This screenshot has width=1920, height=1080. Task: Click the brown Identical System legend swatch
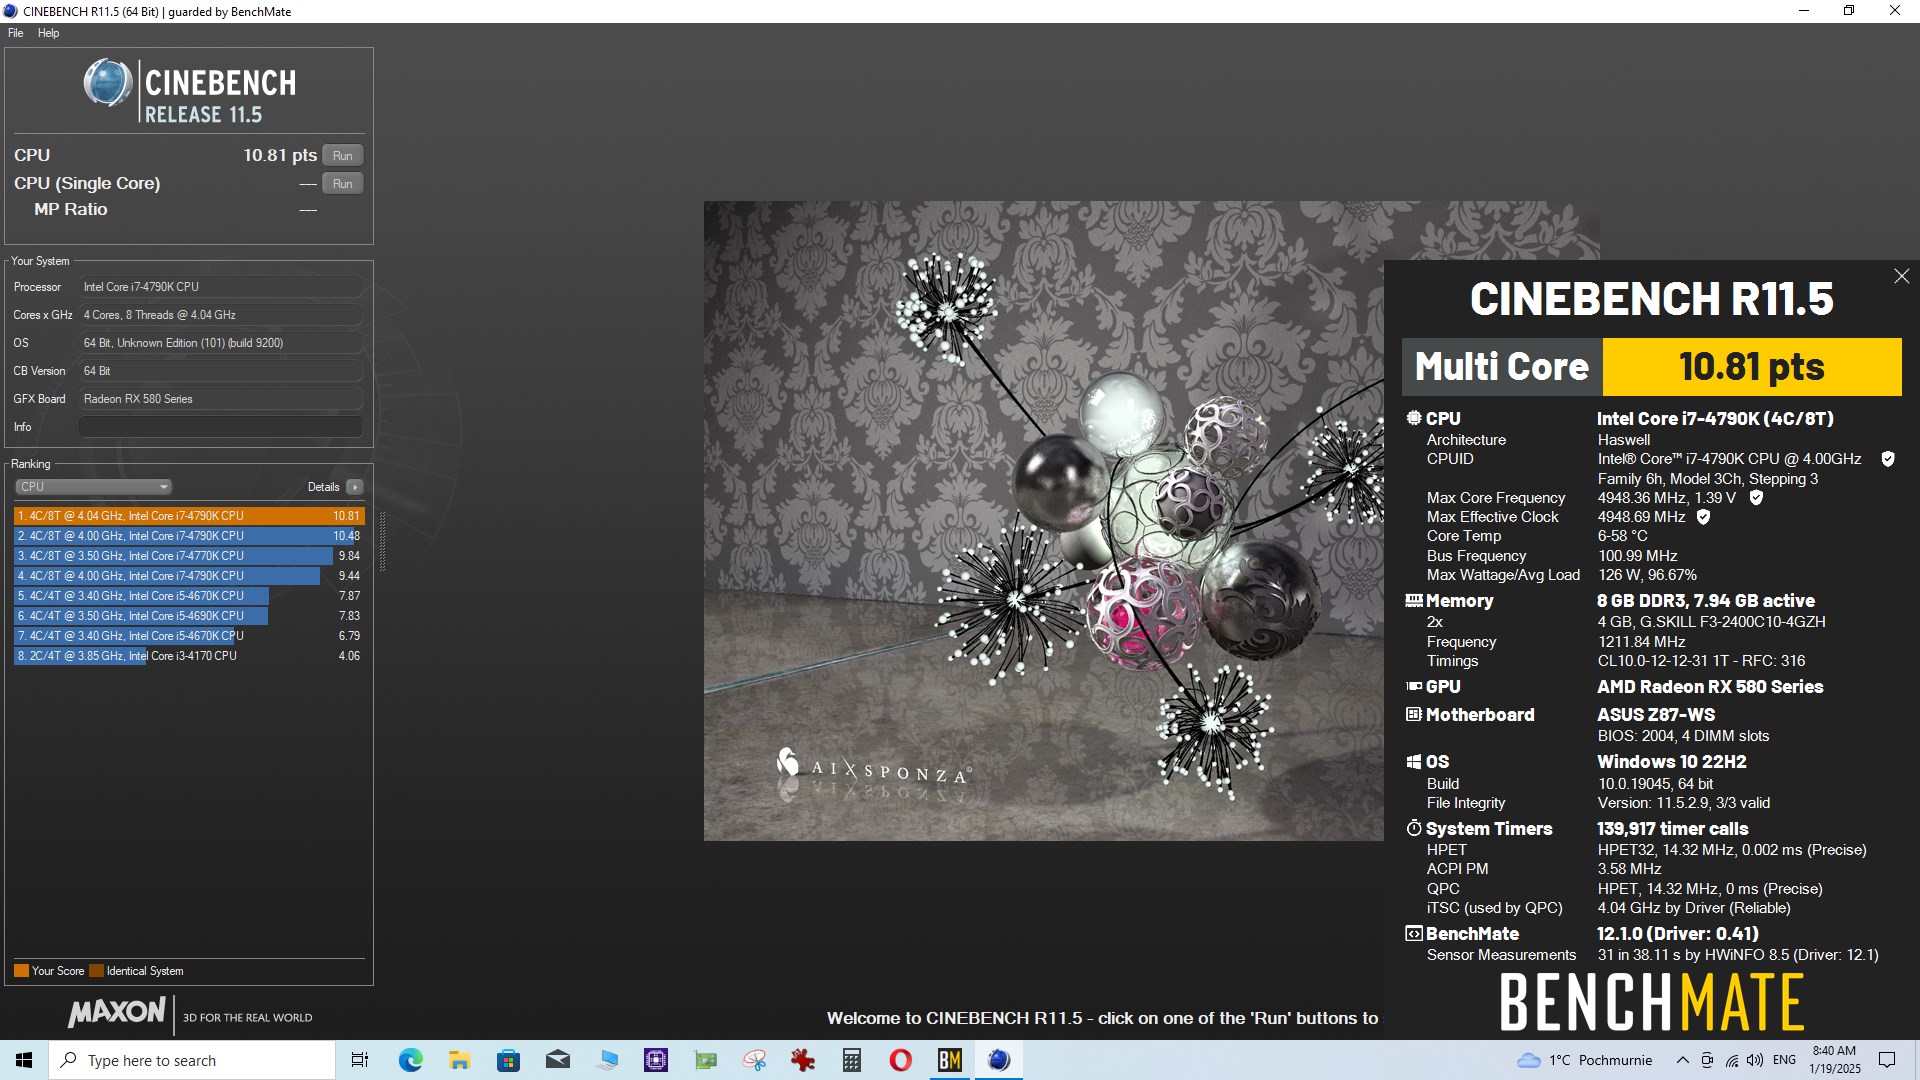click(x=96, y=971)
